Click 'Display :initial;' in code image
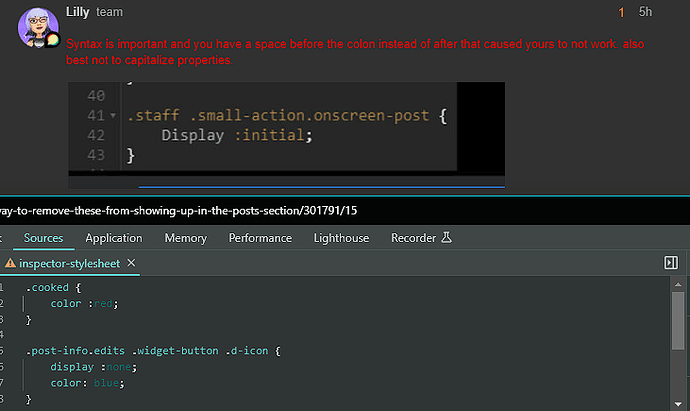 click(237, 135)
